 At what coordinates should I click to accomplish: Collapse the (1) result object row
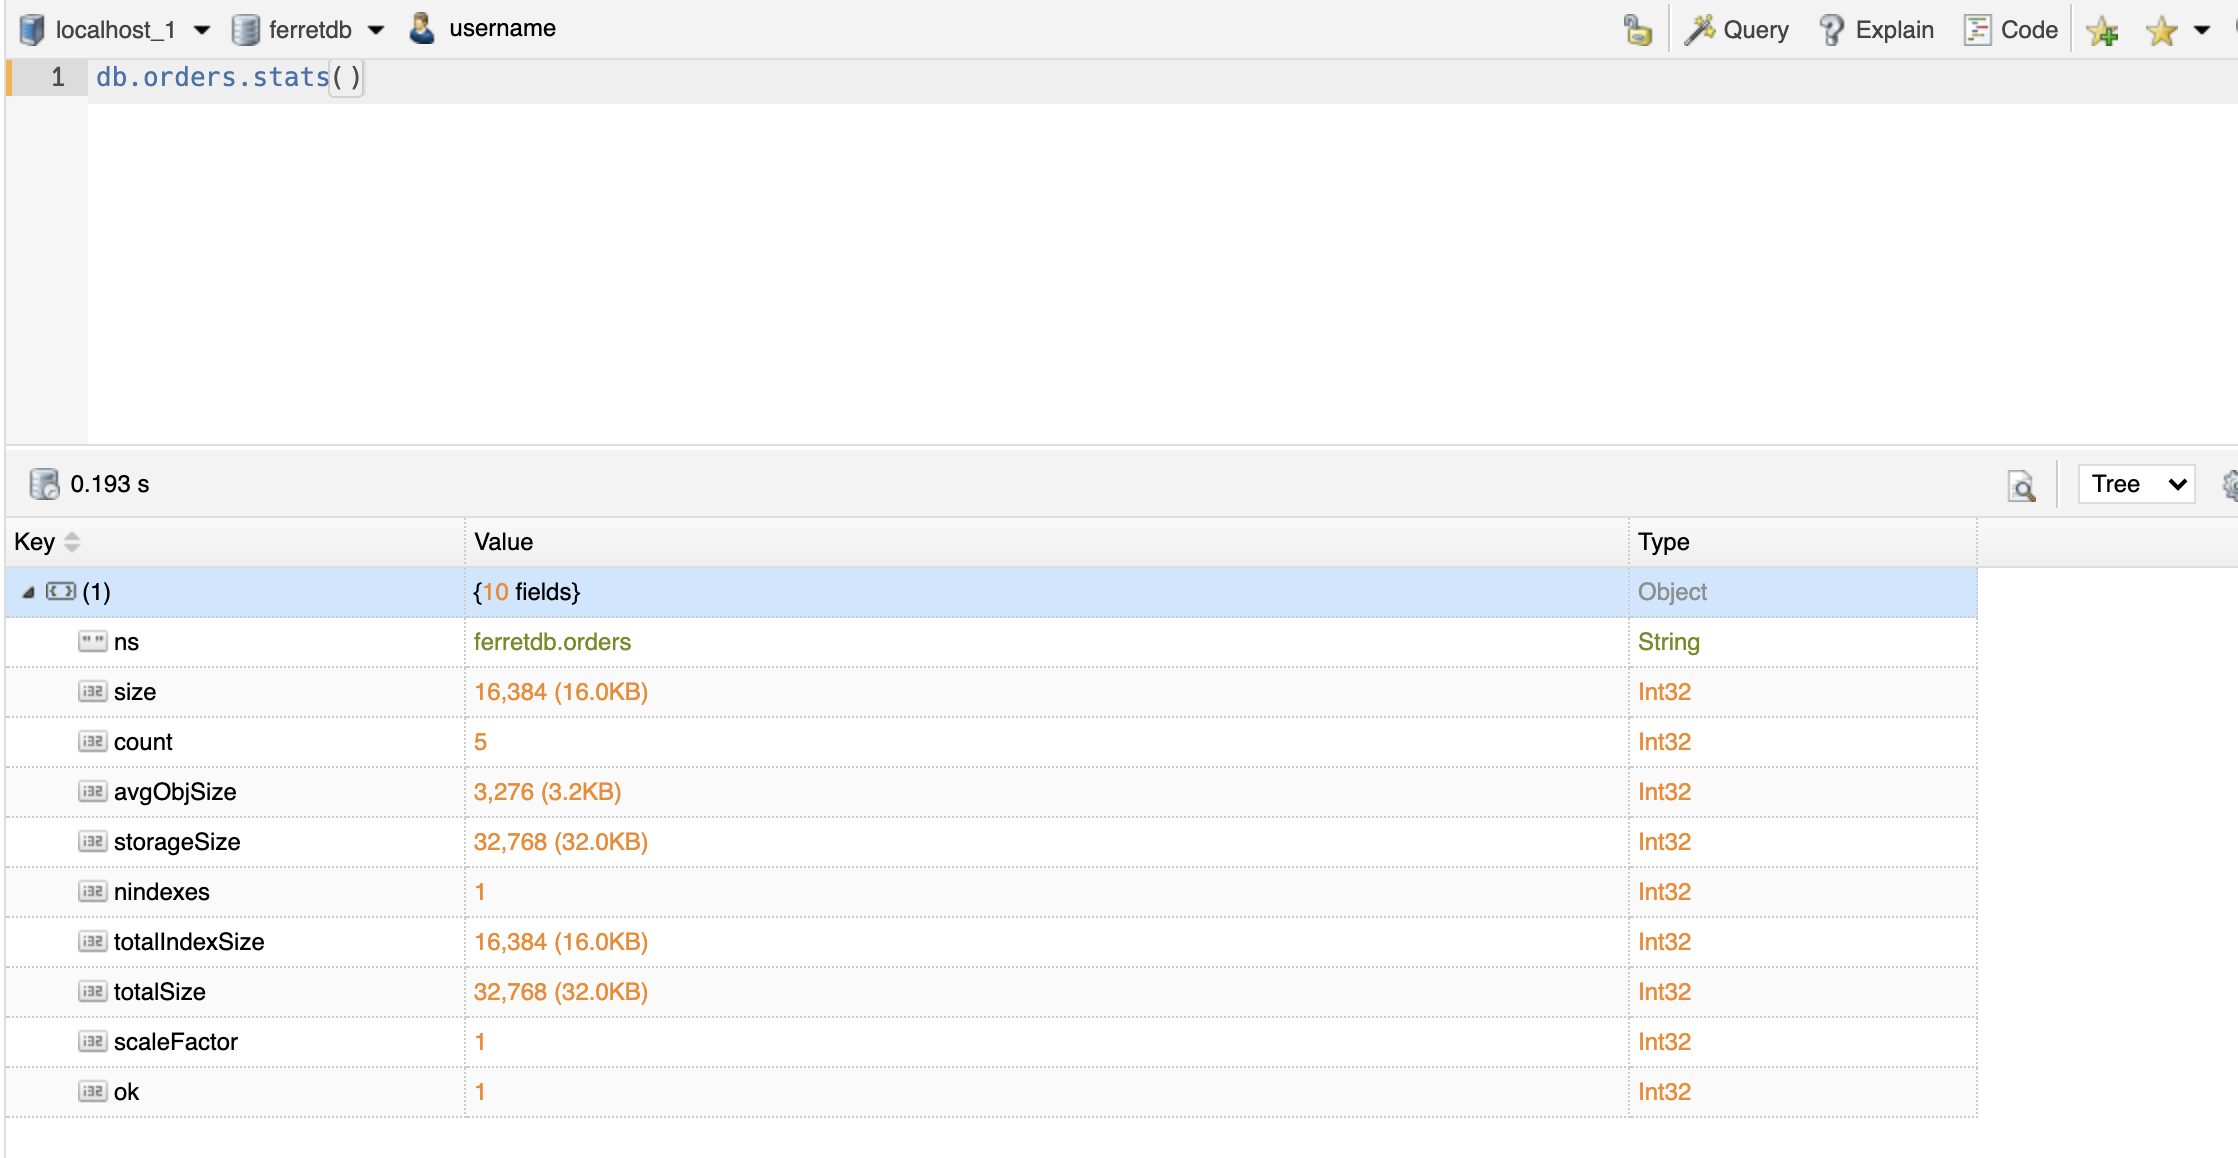[28, 592]
